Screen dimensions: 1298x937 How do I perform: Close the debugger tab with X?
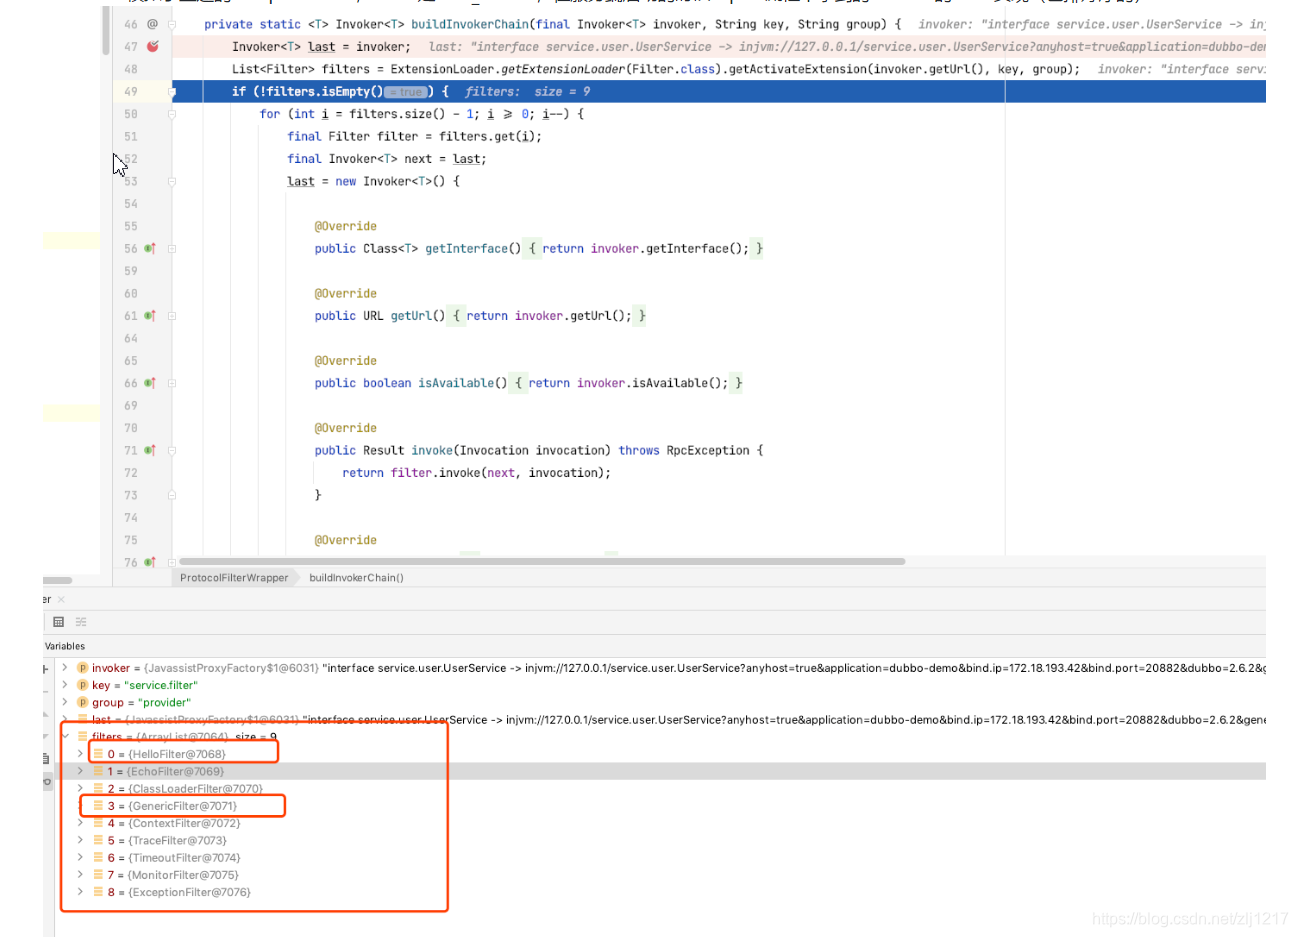(x=61, y=599)
